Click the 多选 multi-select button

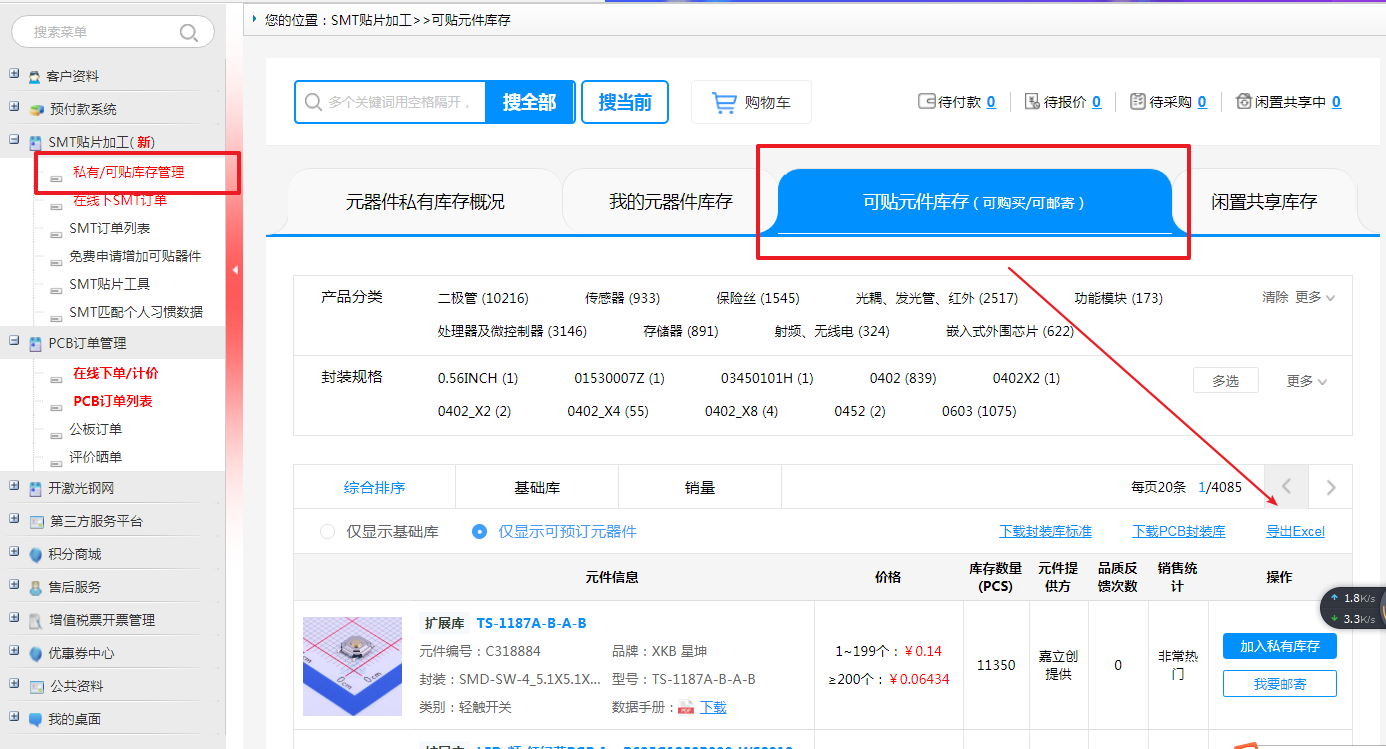tap(1225, 381)
